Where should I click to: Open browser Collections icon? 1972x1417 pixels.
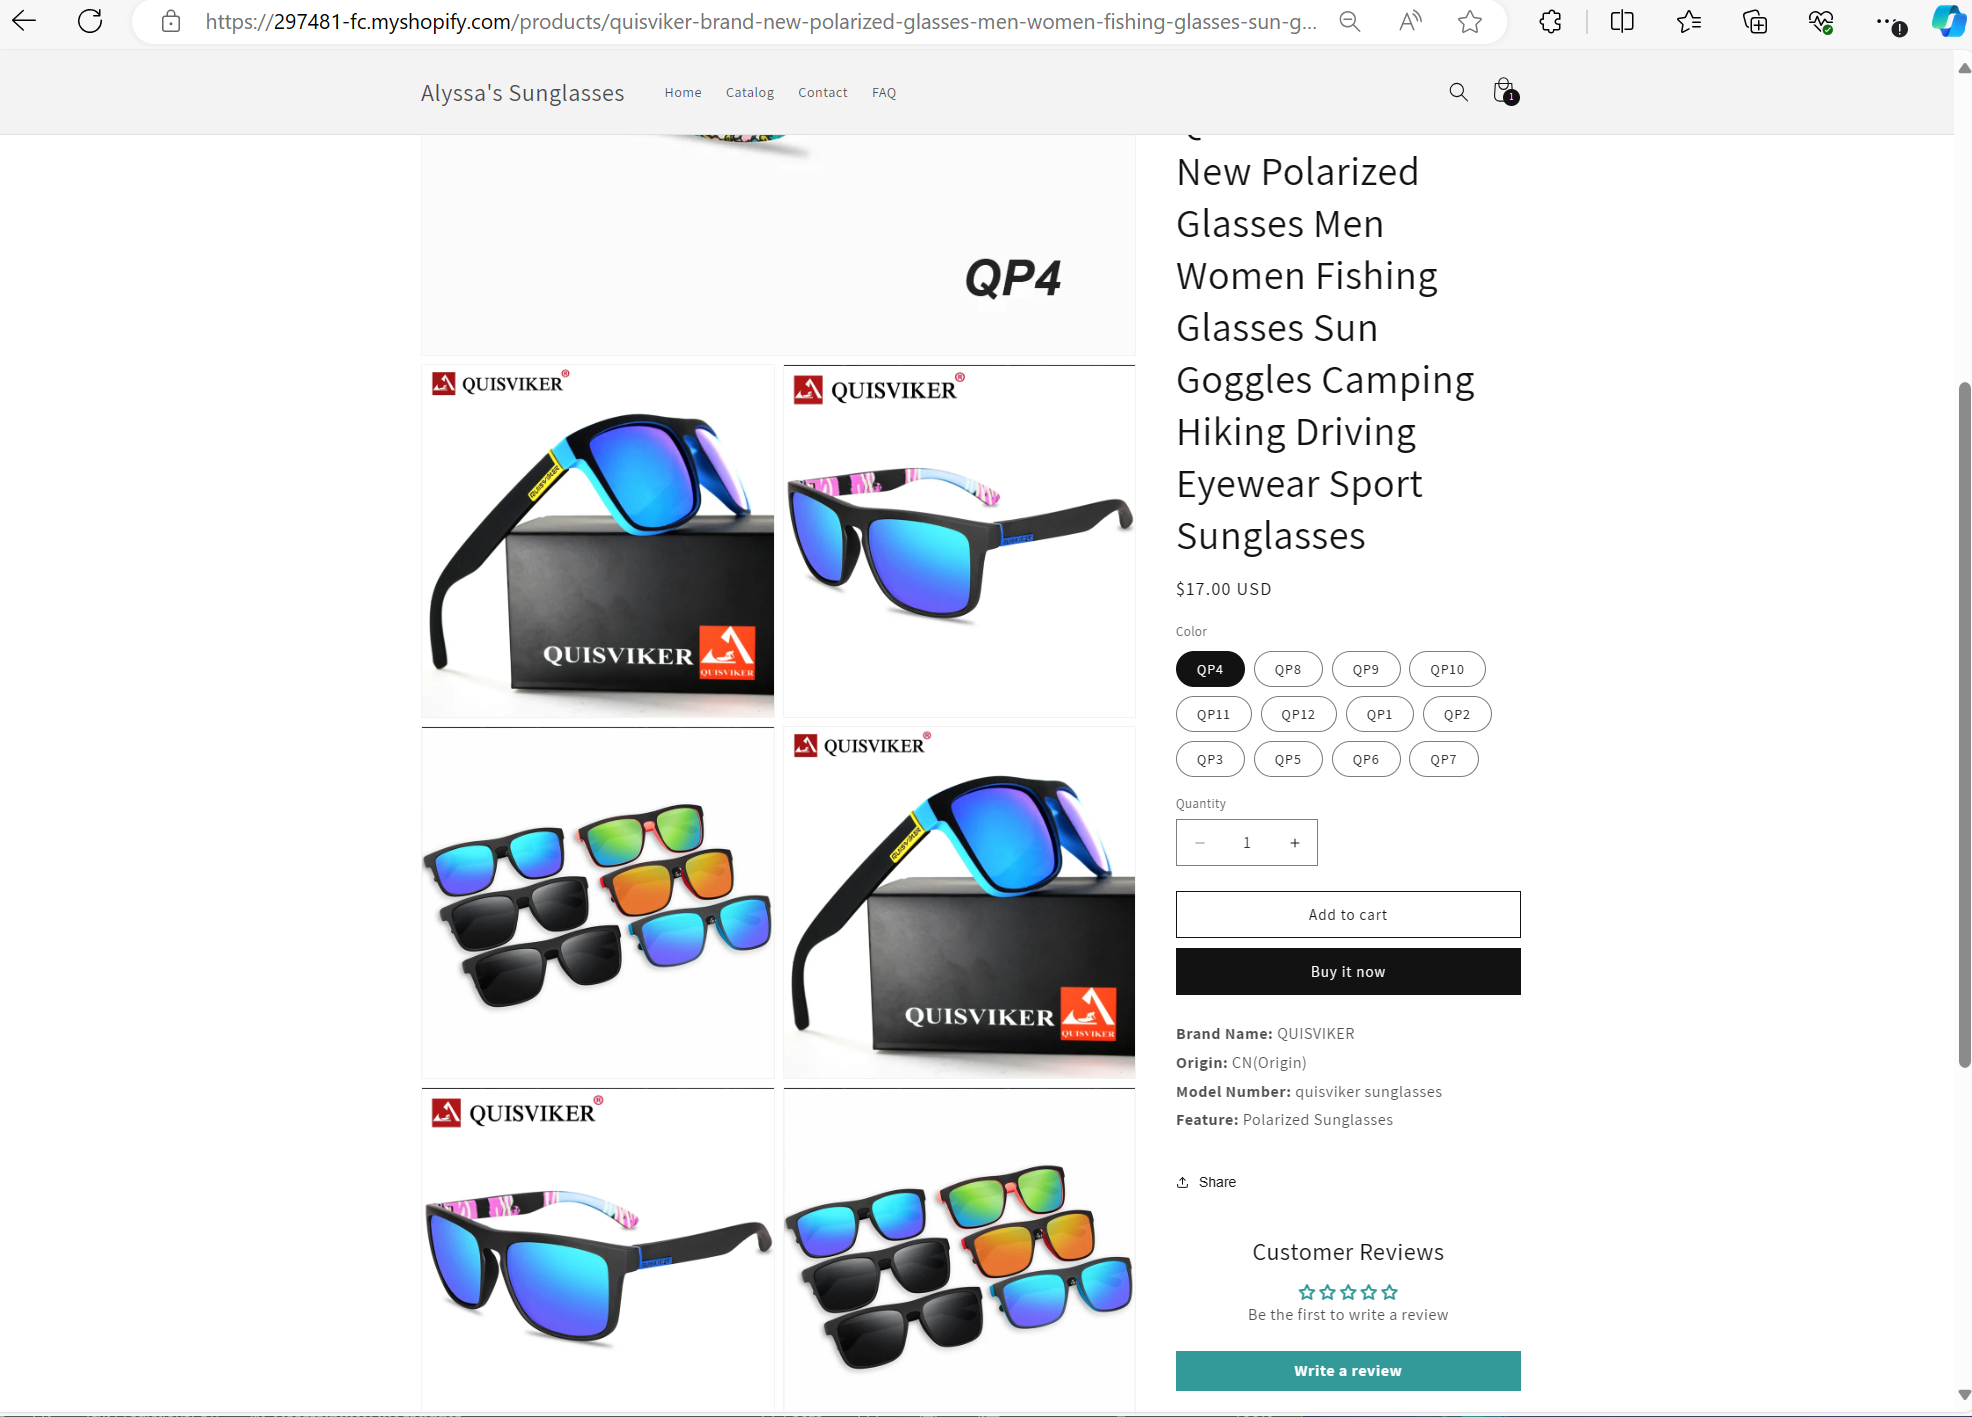[x=1755, y=21]
